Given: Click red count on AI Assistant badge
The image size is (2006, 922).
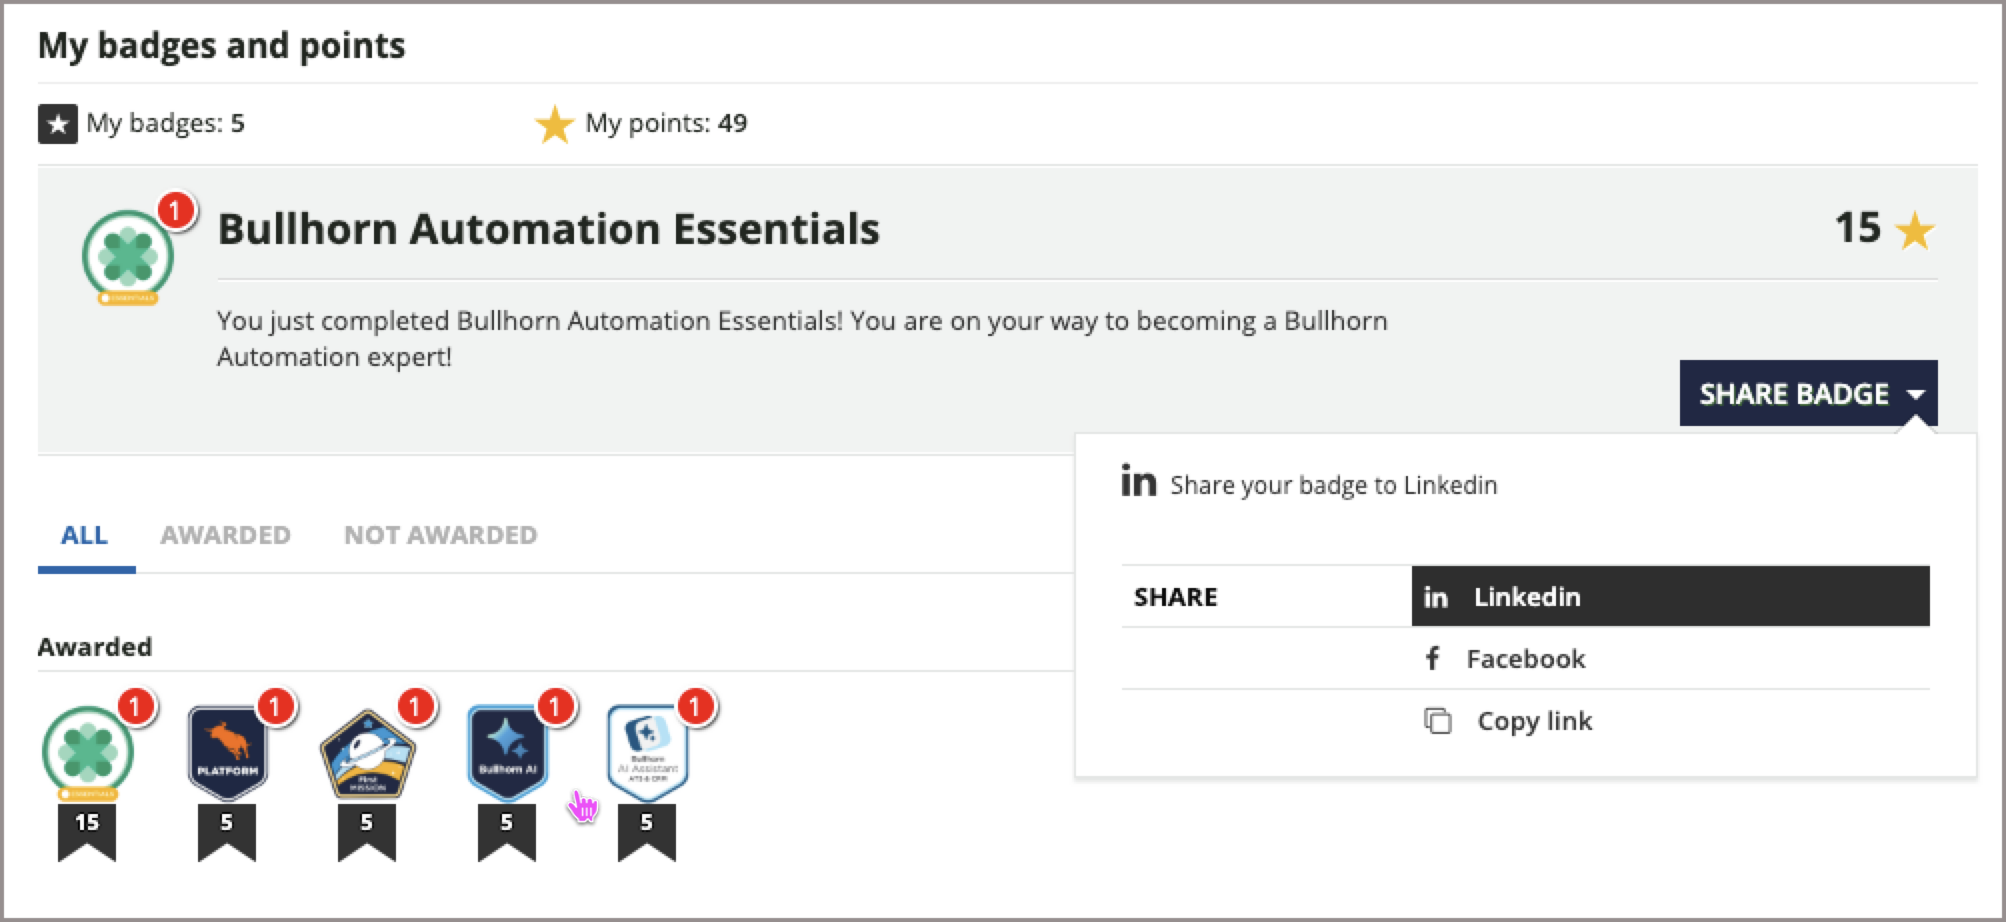Looking at the screenshot, I should [x=695, y=706].
